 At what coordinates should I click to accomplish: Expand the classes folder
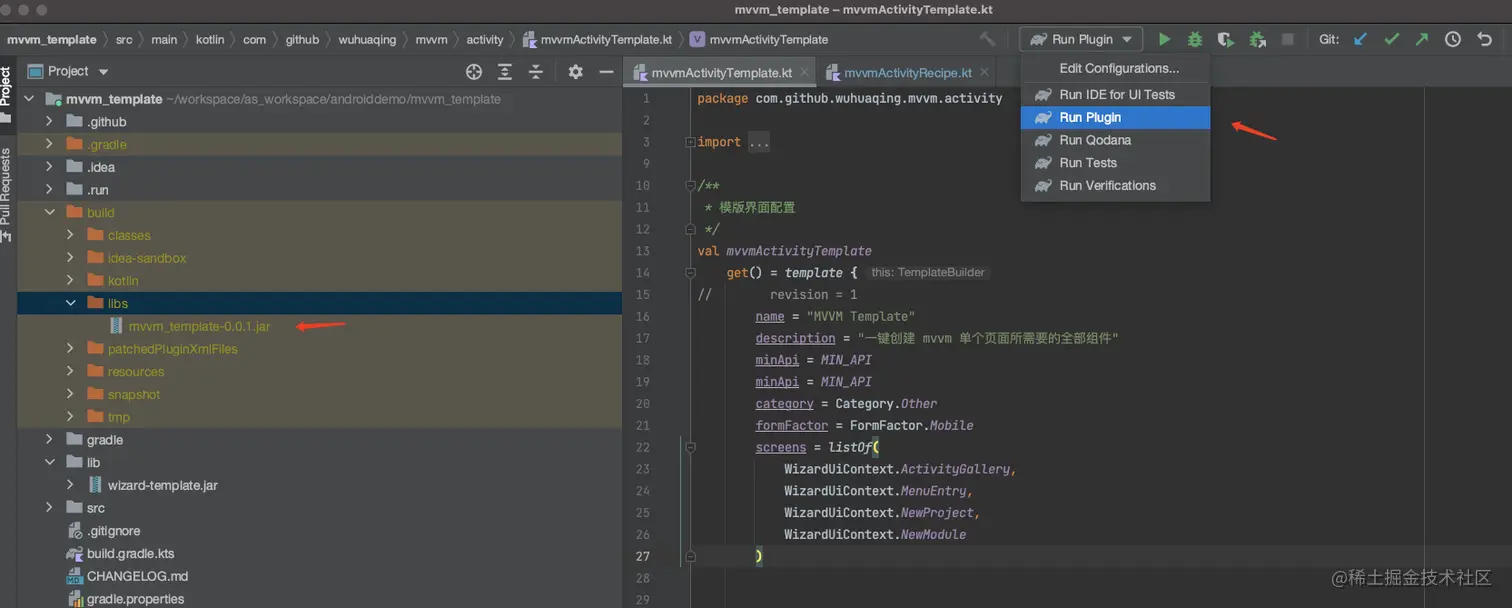70,235
